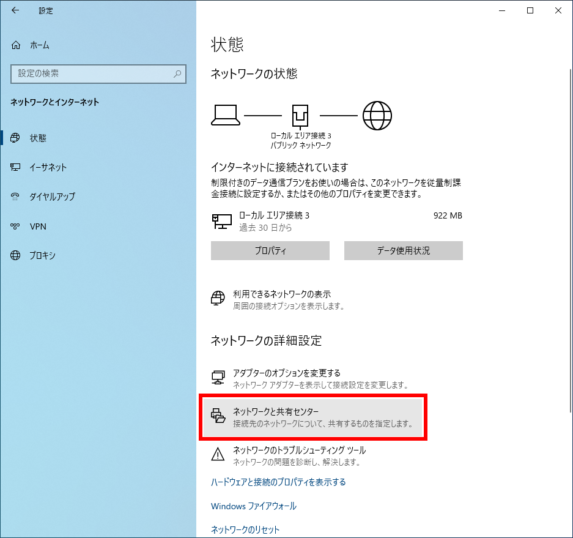Click inside the 設定の検索 search field
Image resolution: width=573 pixels, height=538 pixels.
(x=98, y=74)
